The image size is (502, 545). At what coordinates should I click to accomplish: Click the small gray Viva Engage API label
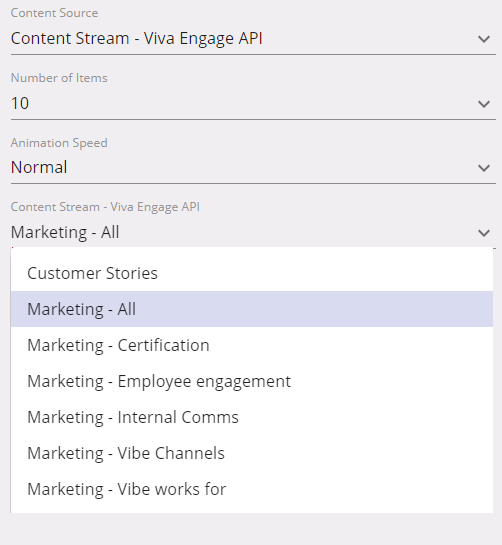click(x=105, y=207)
